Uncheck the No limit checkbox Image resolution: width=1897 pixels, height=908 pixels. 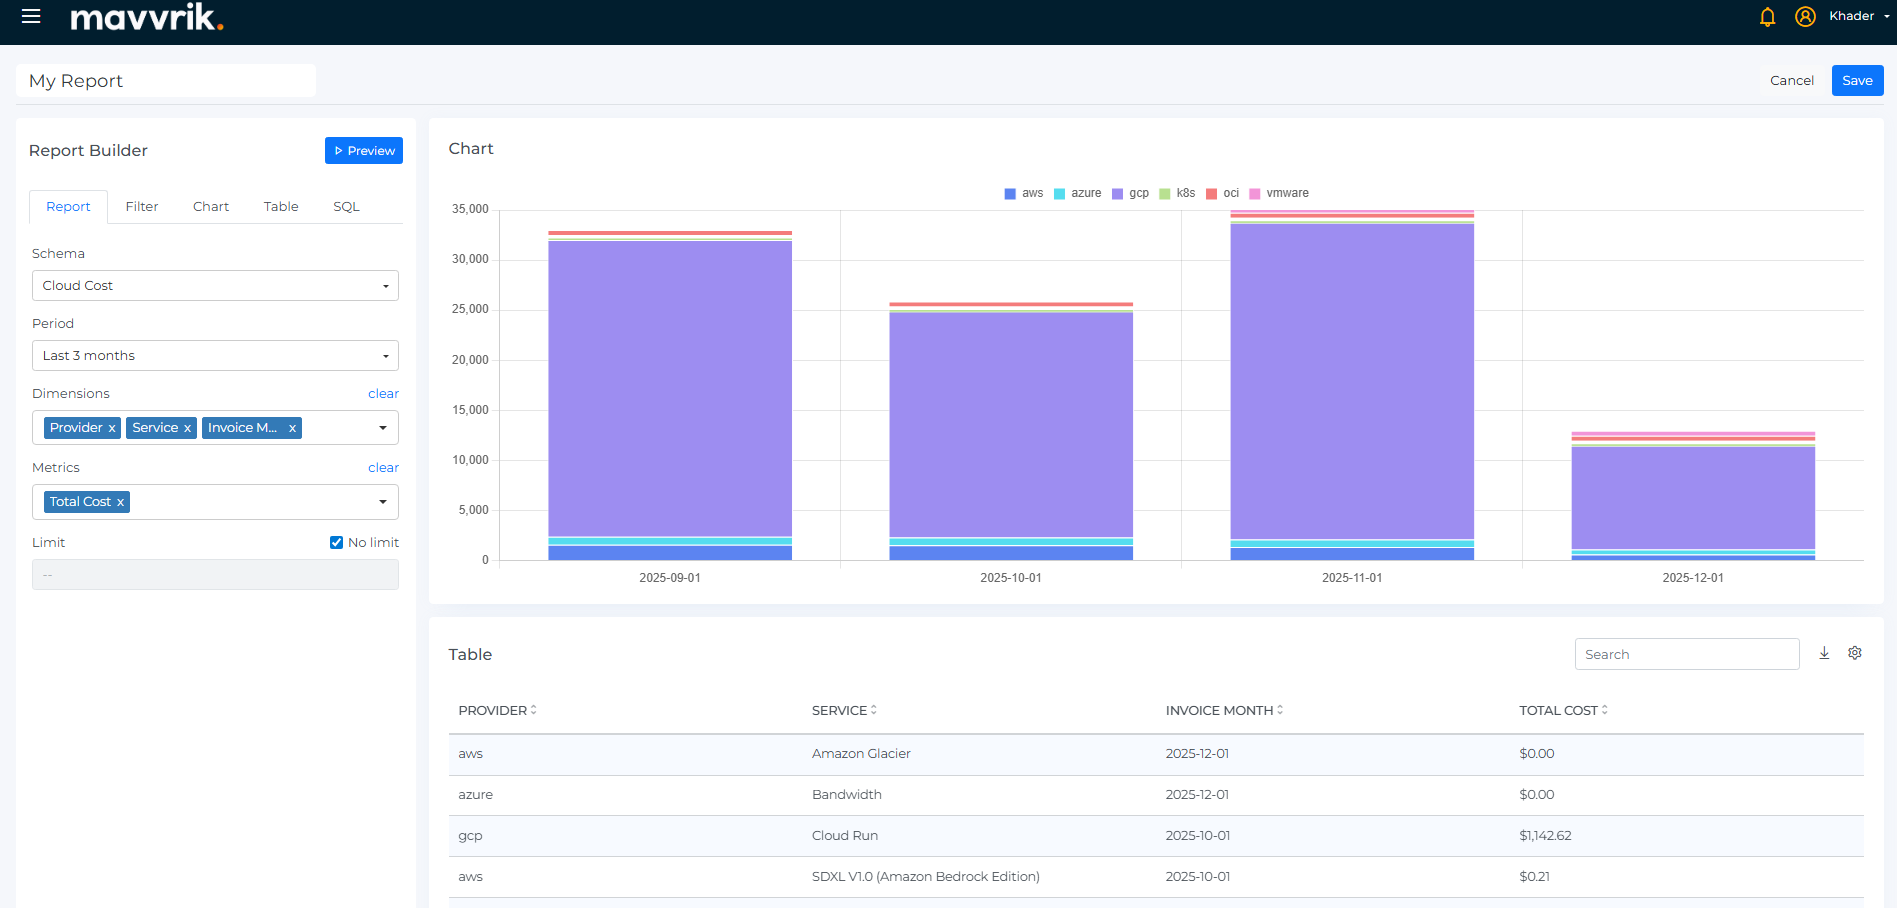tap(337, 542)
